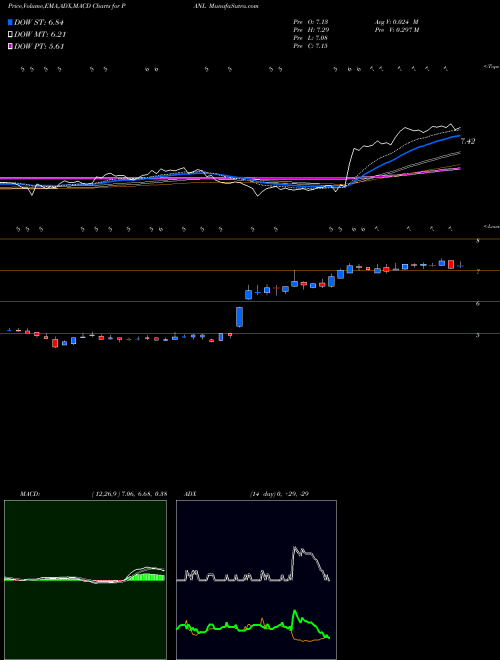The image size is (500, 660).
Task: Click the 'Pre O: 7.18' value
Action: 311,22
